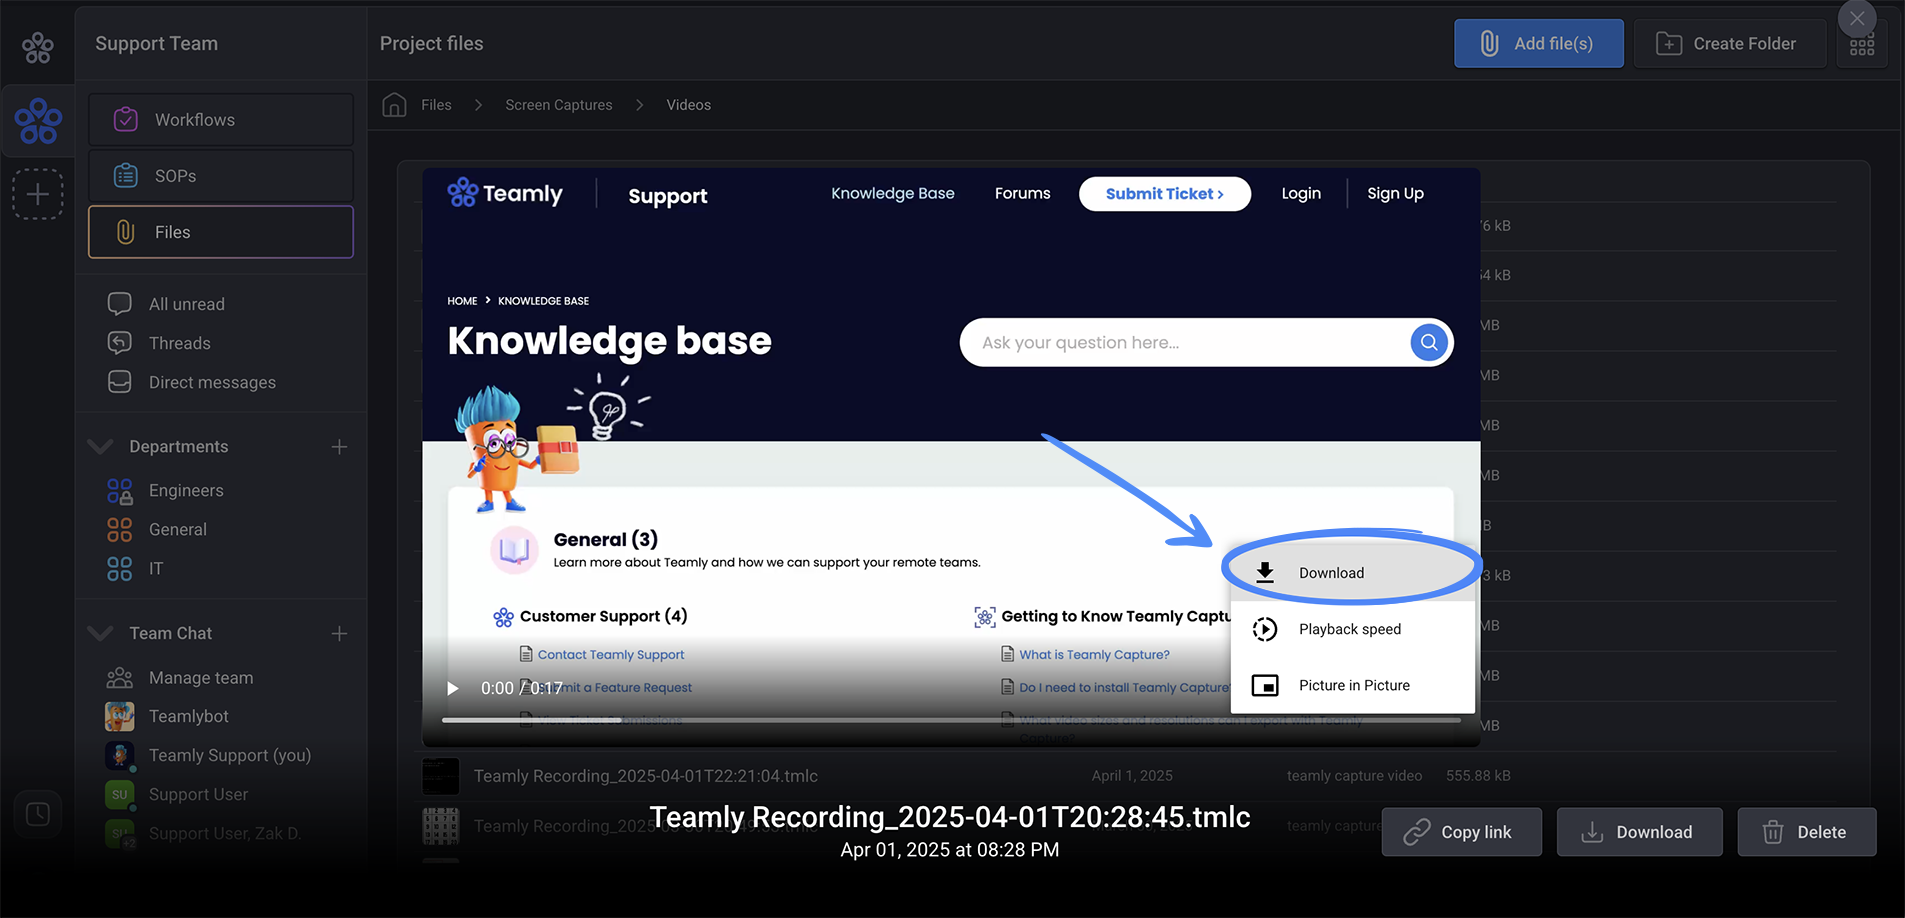Click Knowledge Base nav item in video
The image size is (1905, 918).
[x=893, y=193]
